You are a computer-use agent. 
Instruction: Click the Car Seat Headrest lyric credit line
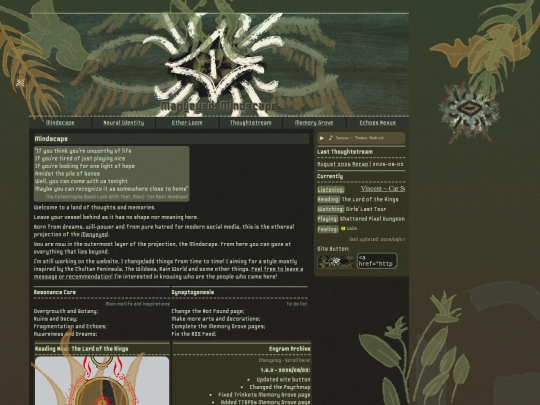click(x=117, y=197)
